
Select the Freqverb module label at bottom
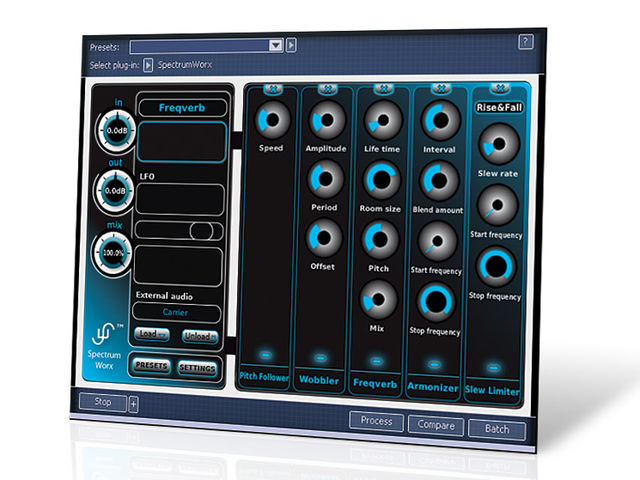coord(375,383)
